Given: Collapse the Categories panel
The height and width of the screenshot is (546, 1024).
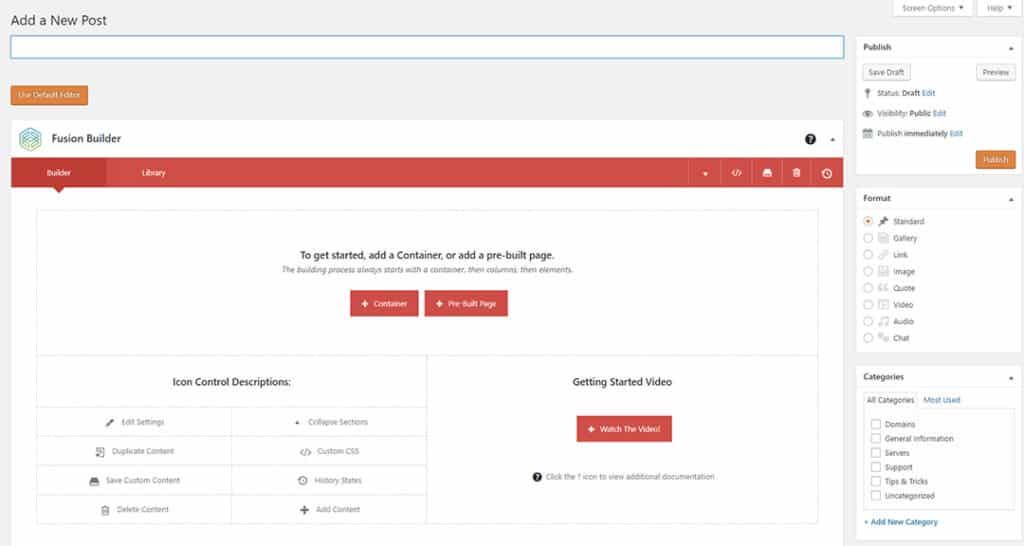Looking at the screenshot, I should [x=1011, y=378].
